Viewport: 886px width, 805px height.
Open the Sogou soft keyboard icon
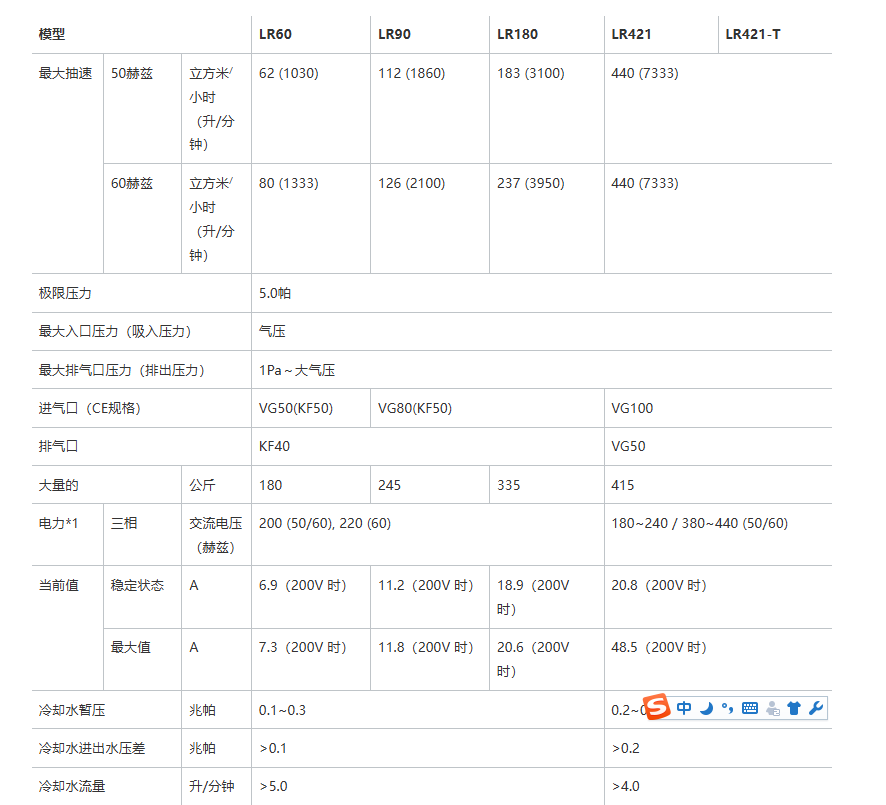(750, 708)
